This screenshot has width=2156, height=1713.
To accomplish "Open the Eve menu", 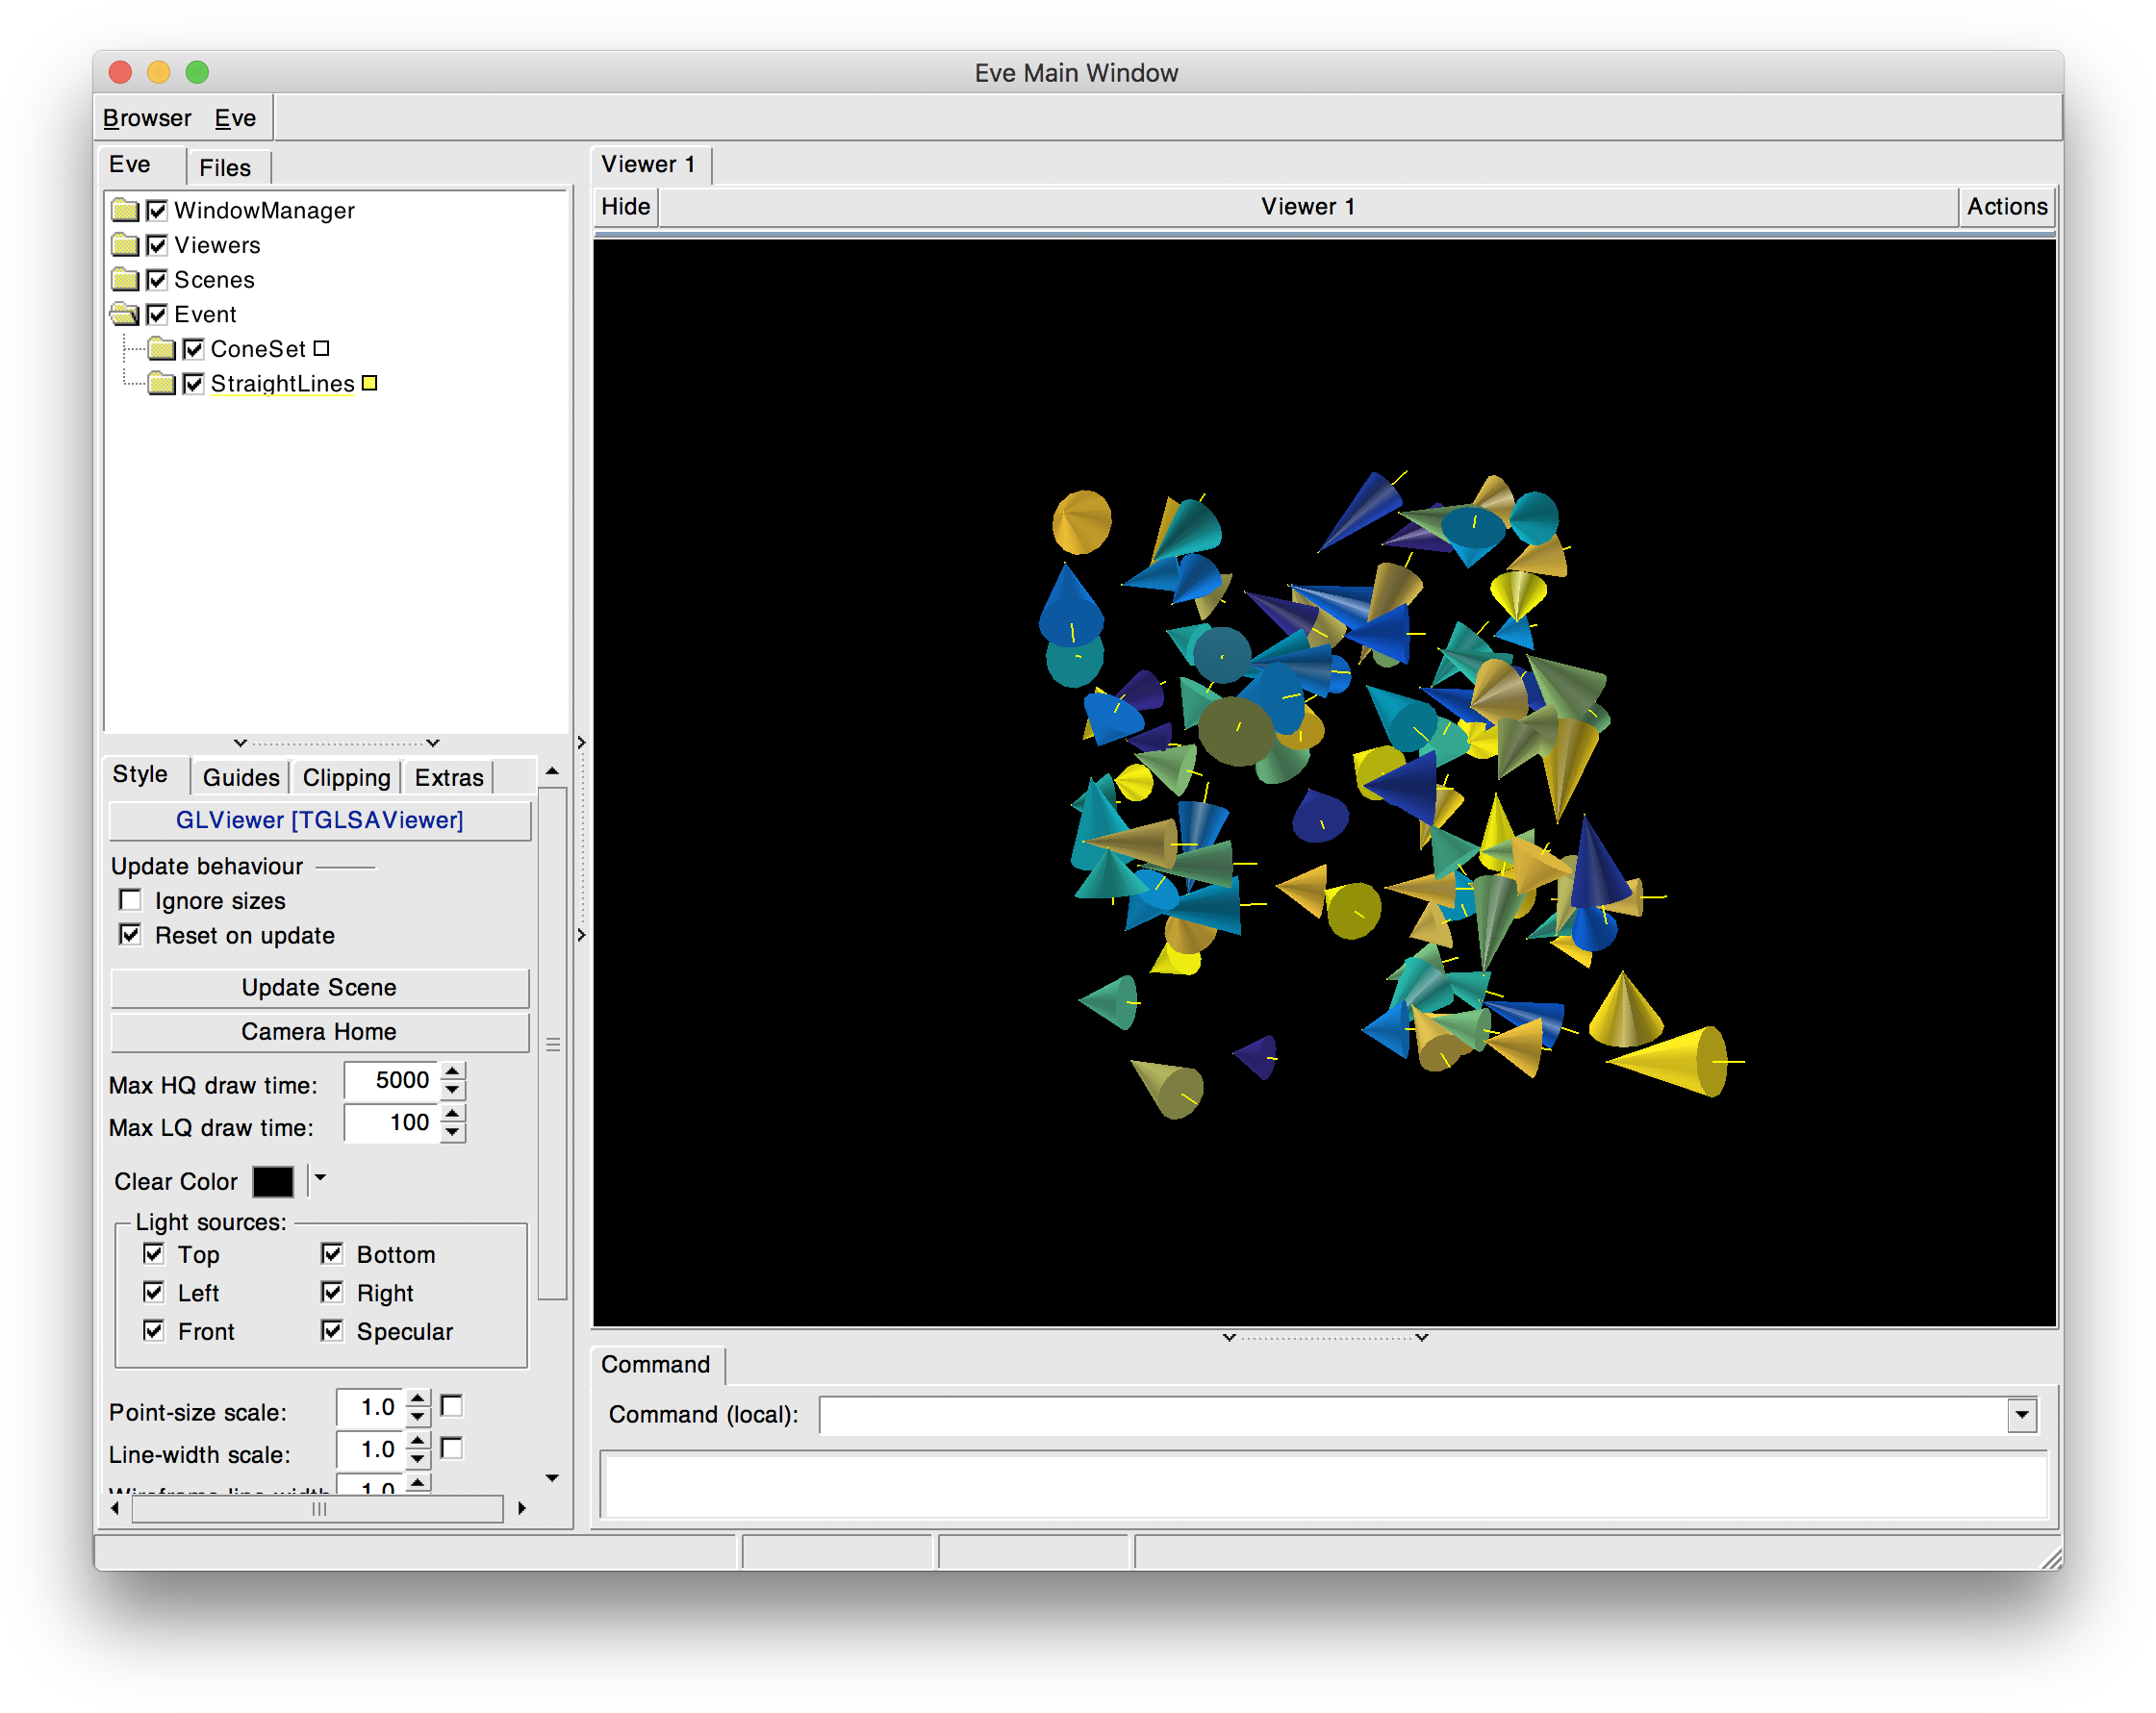I will [235, 117].
